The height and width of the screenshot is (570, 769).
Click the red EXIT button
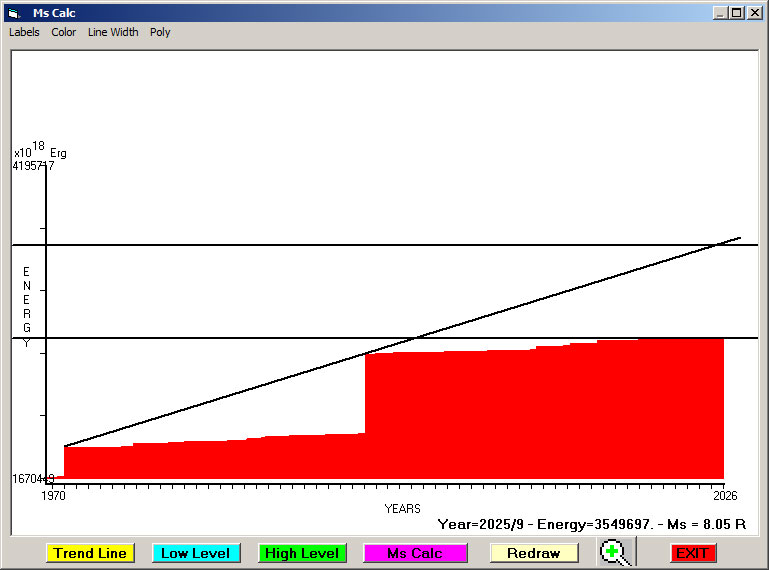point(692,553)
